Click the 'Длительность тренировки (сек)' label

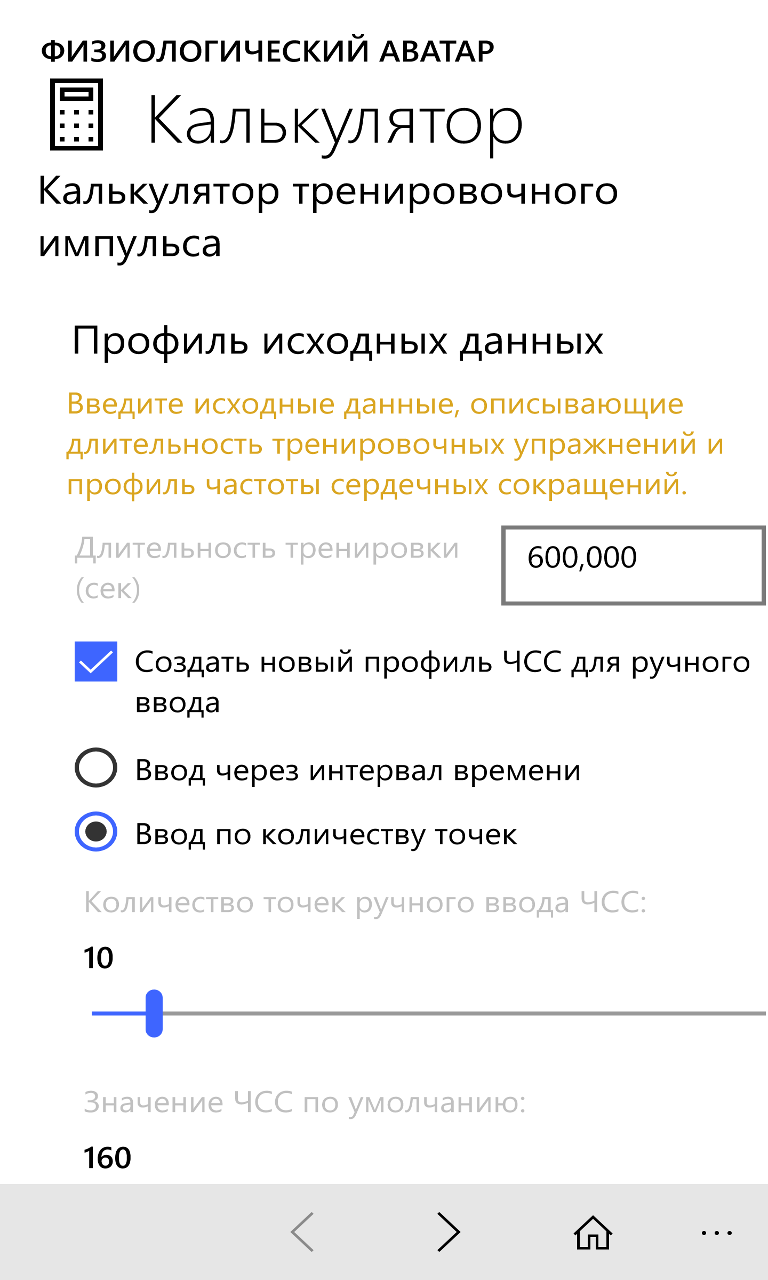tap(267, 568)
